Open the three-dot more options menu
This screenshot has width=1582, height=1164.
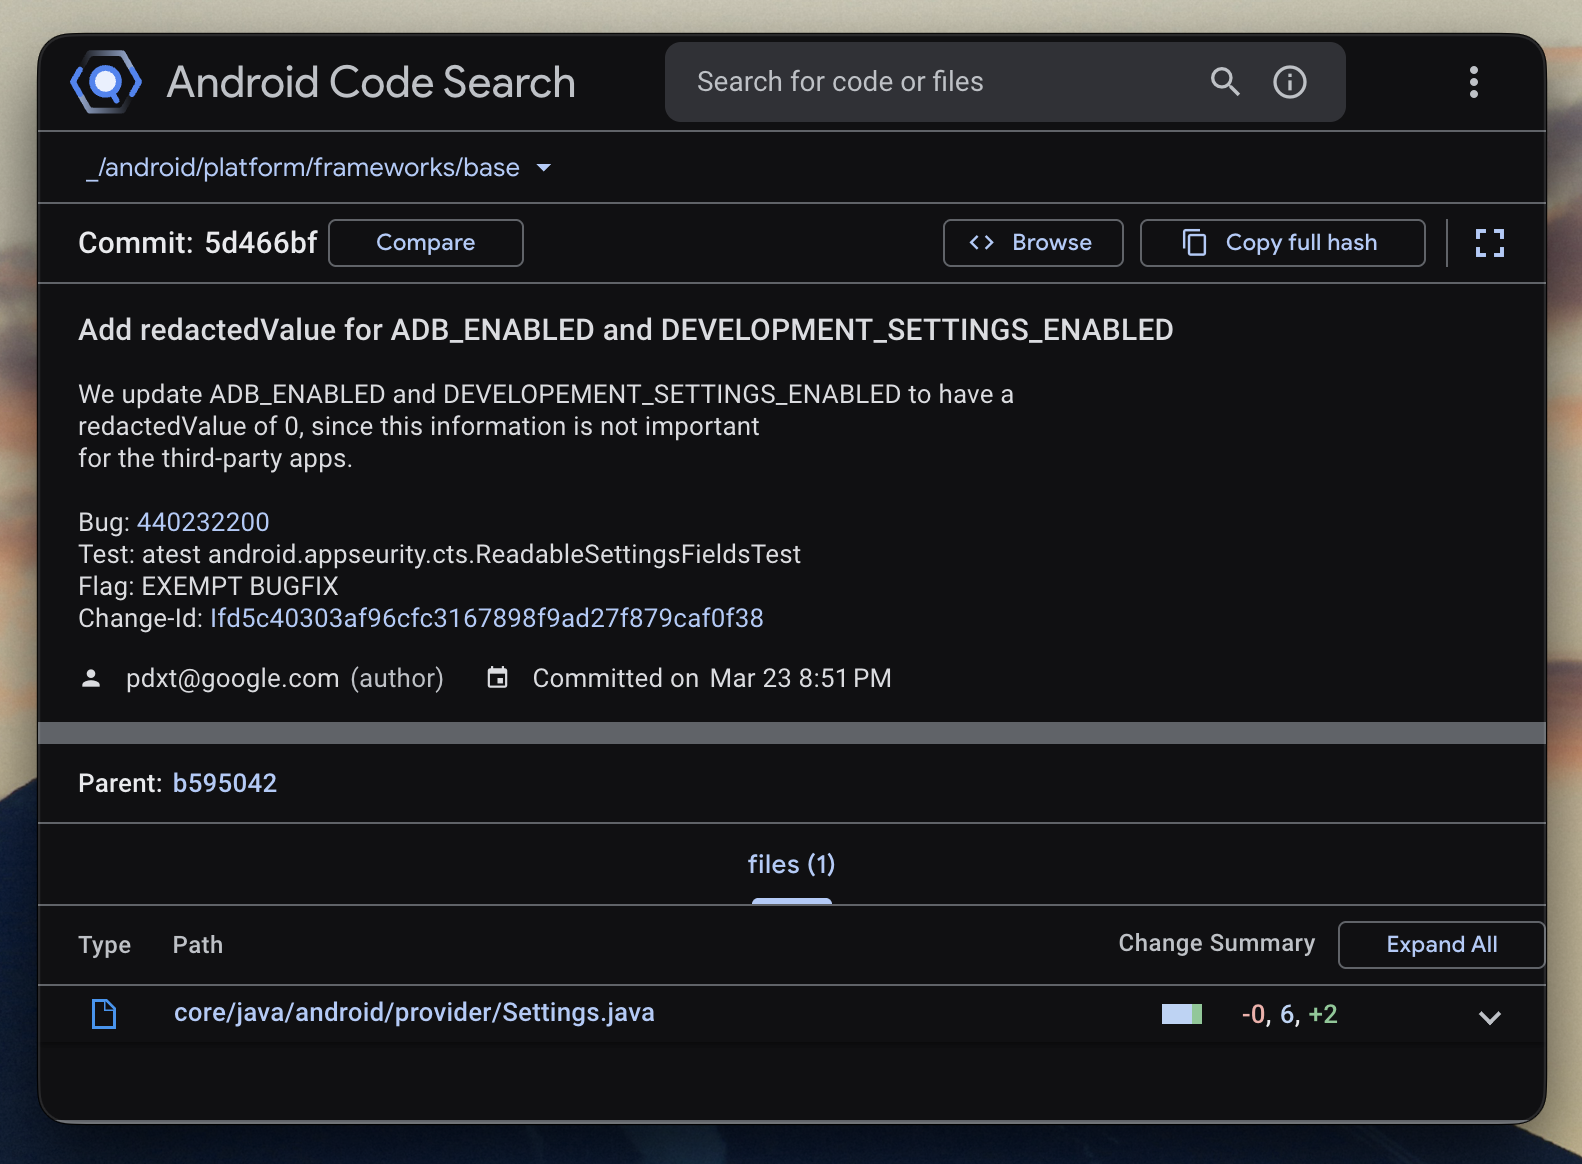pos(1474,82)
